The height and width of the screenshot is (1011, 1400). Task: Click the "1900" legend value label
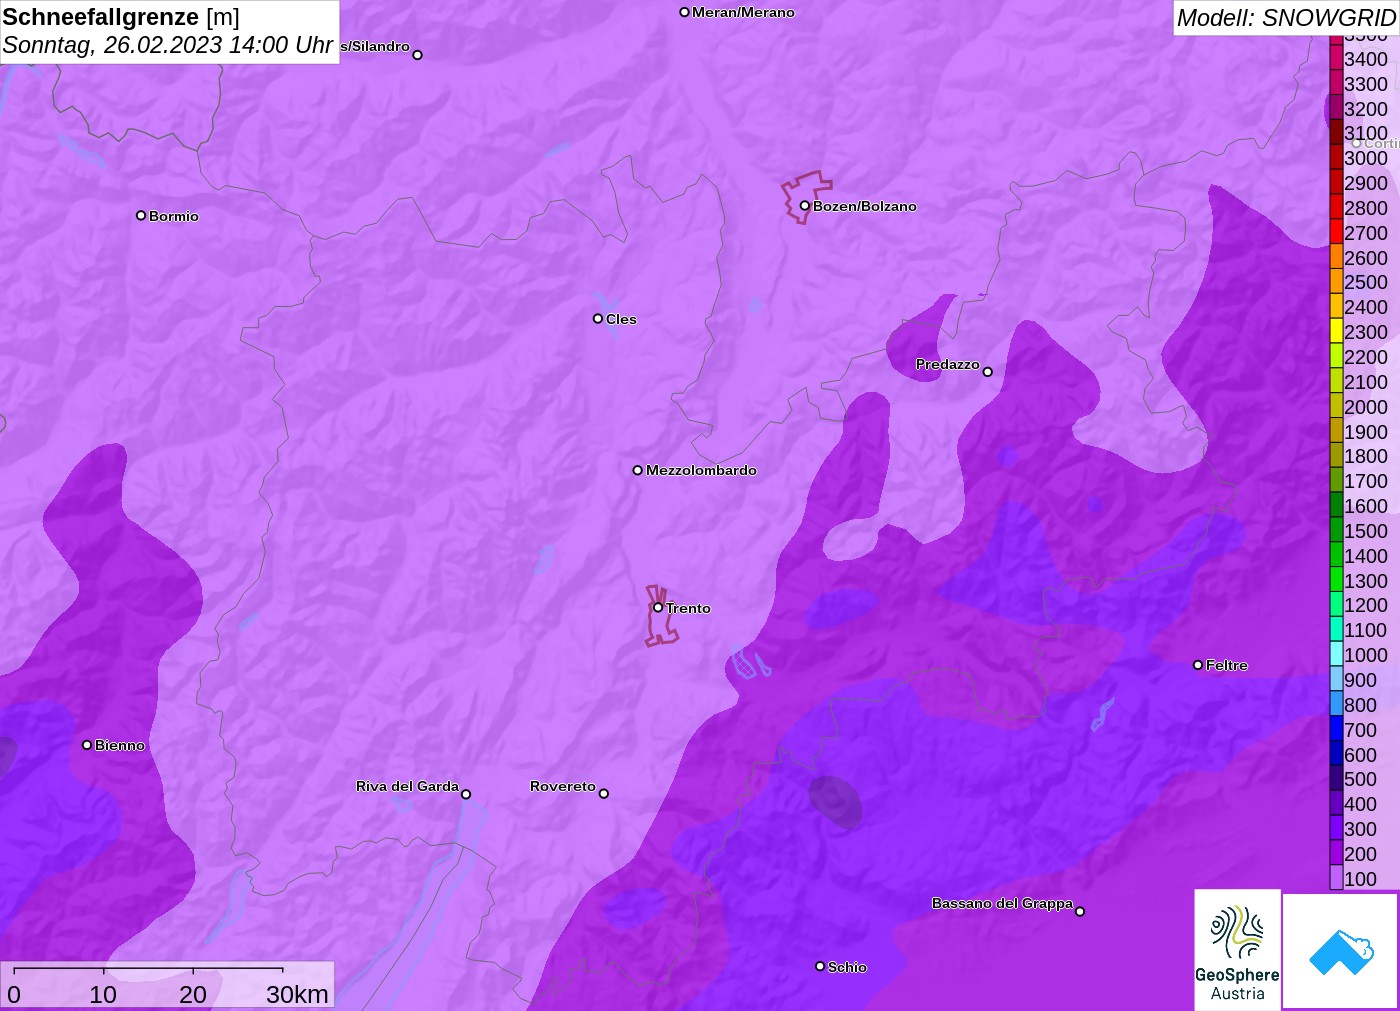click(x=1366, y=431)
